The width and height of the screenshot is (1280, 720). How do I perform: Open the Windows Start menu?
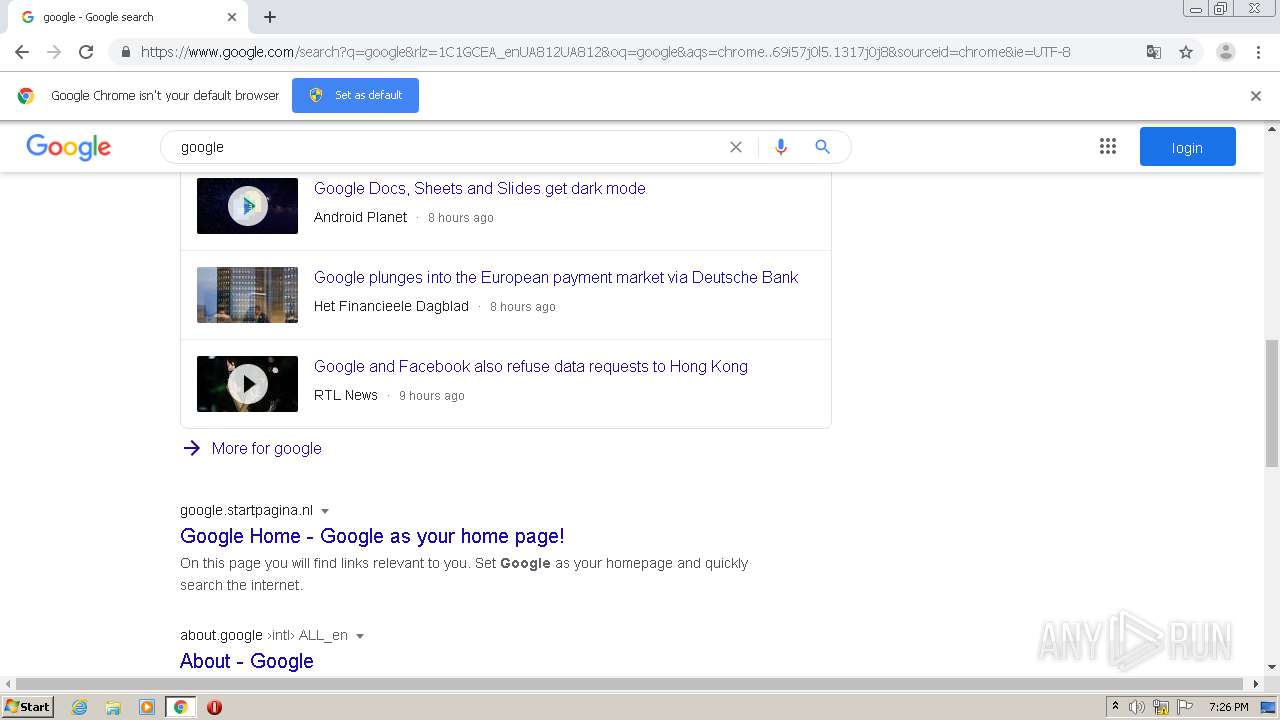click(x=28, y=707)
